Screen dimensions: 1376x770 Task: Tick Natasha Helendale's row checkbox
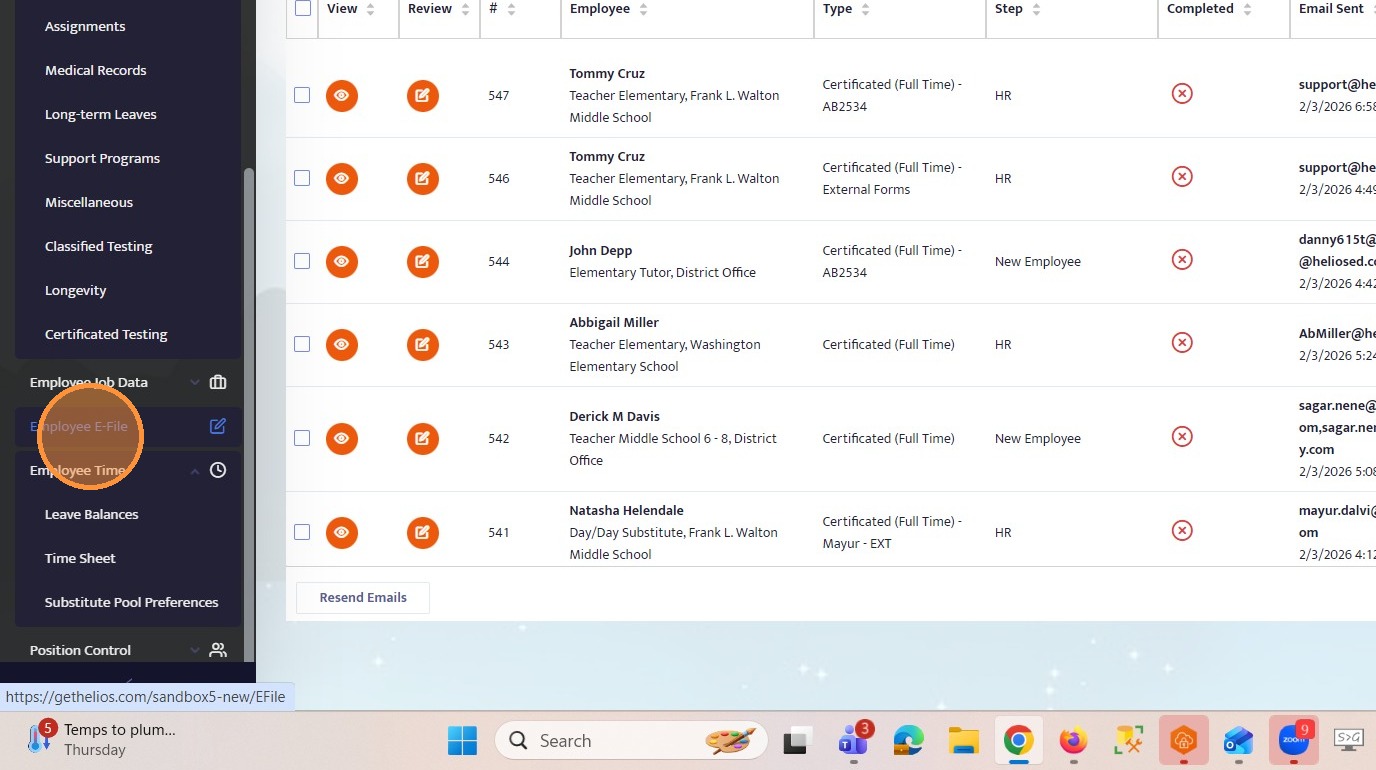point(302,532)
